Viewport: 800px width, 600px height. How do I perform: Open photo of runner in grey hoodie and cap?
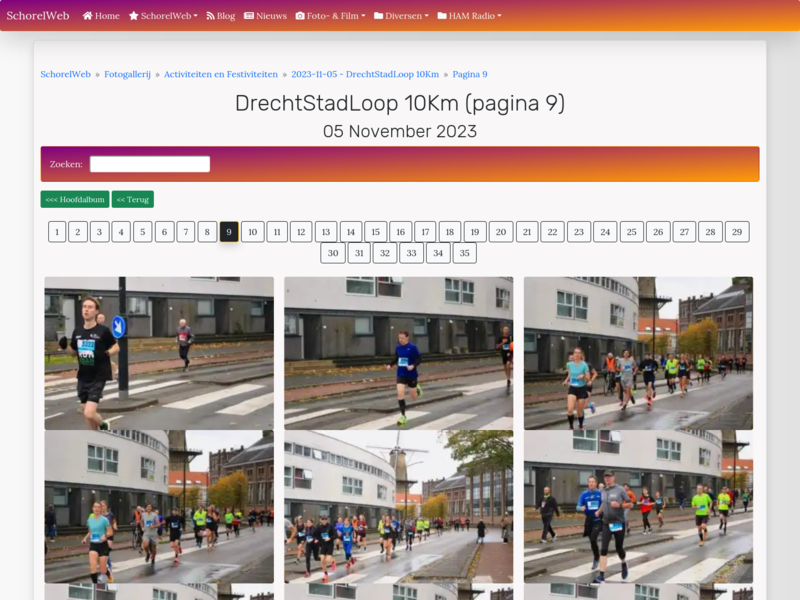(638, 507)
